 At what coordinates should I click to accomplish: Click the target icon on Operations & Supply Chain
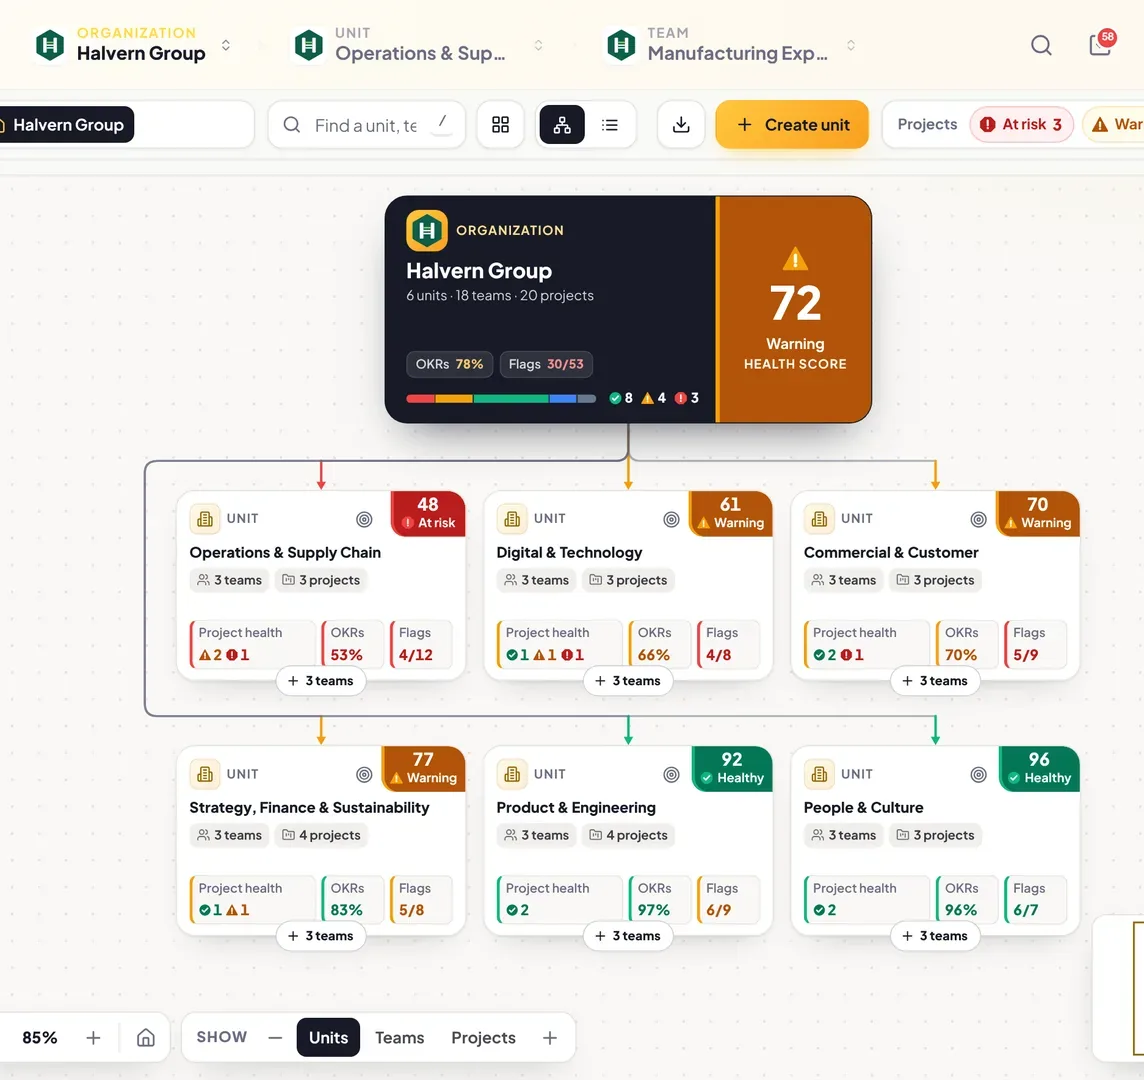[364, 520]
